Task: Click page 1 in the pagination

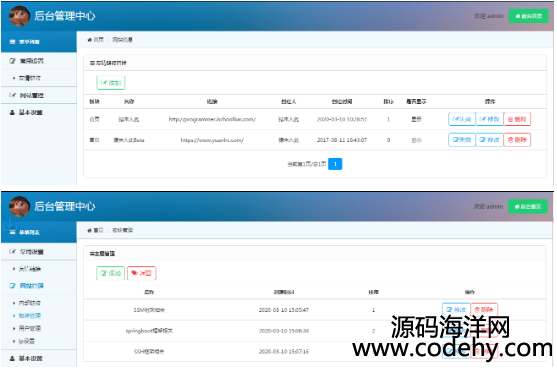Action: pos(335,164)
